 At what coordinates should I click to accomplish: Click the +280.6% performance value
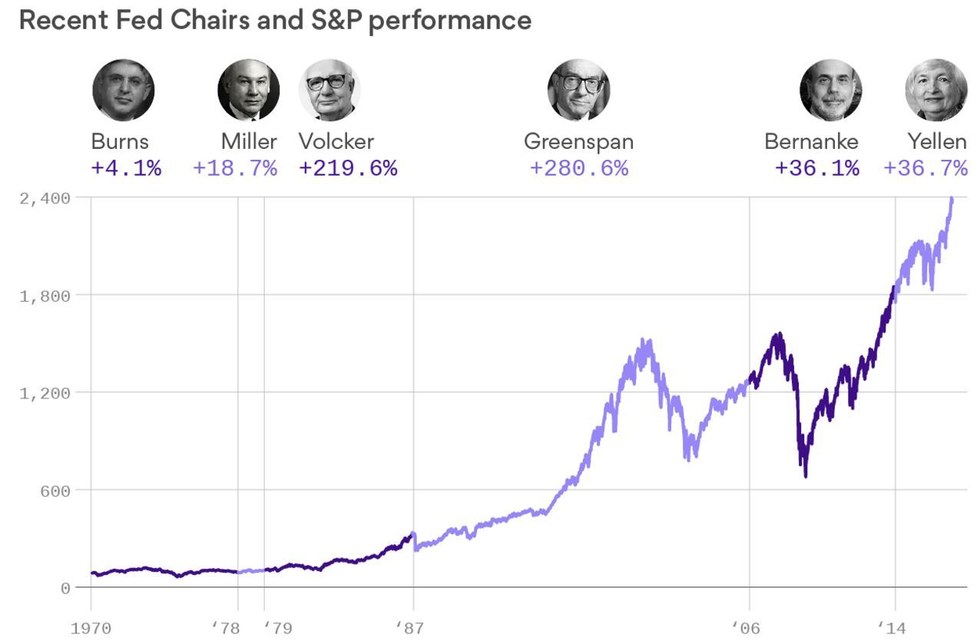tap(578, 168)
